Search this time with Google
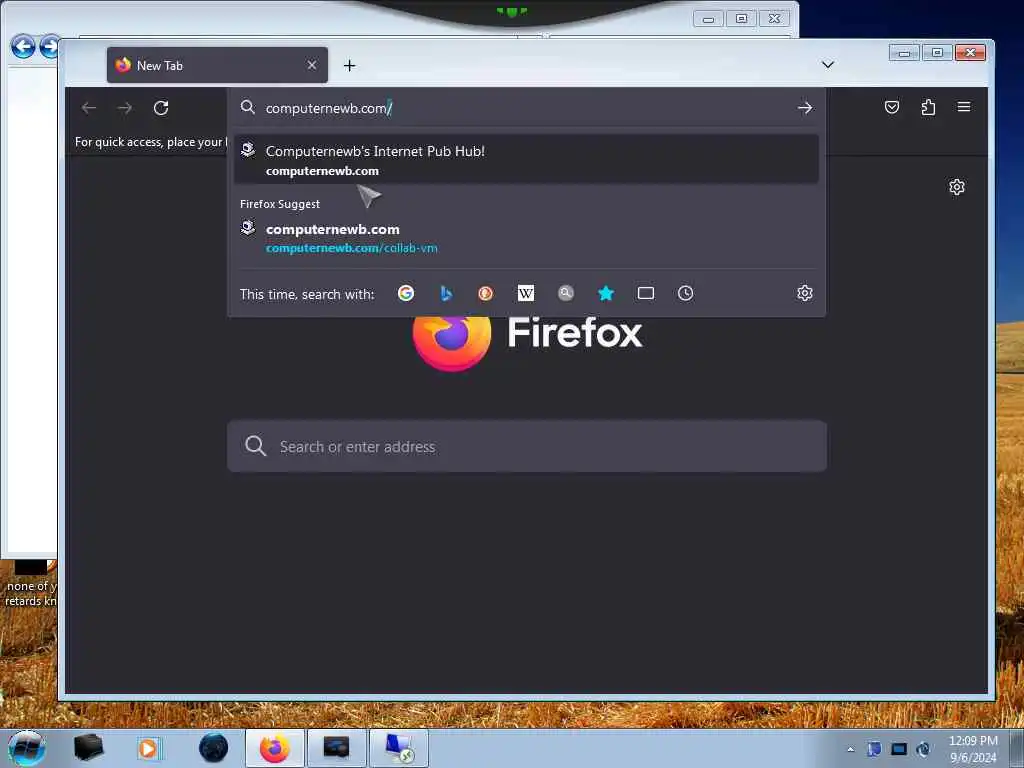Image resolution: width=1024 pixels, height=768 pixels. click(406, 293)
